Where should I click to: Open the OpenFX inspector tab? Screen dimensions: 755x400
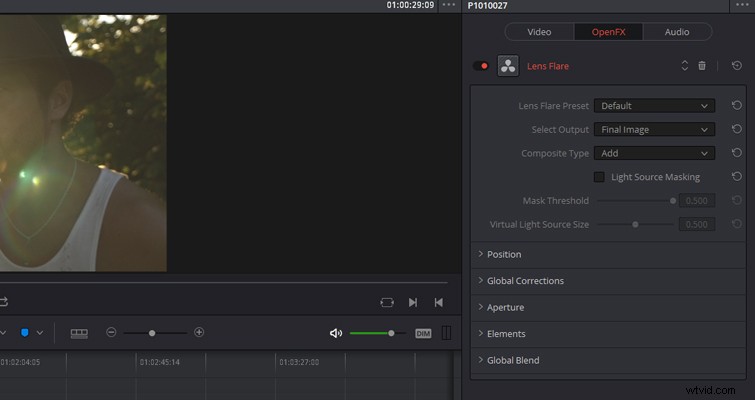point(609,32)
